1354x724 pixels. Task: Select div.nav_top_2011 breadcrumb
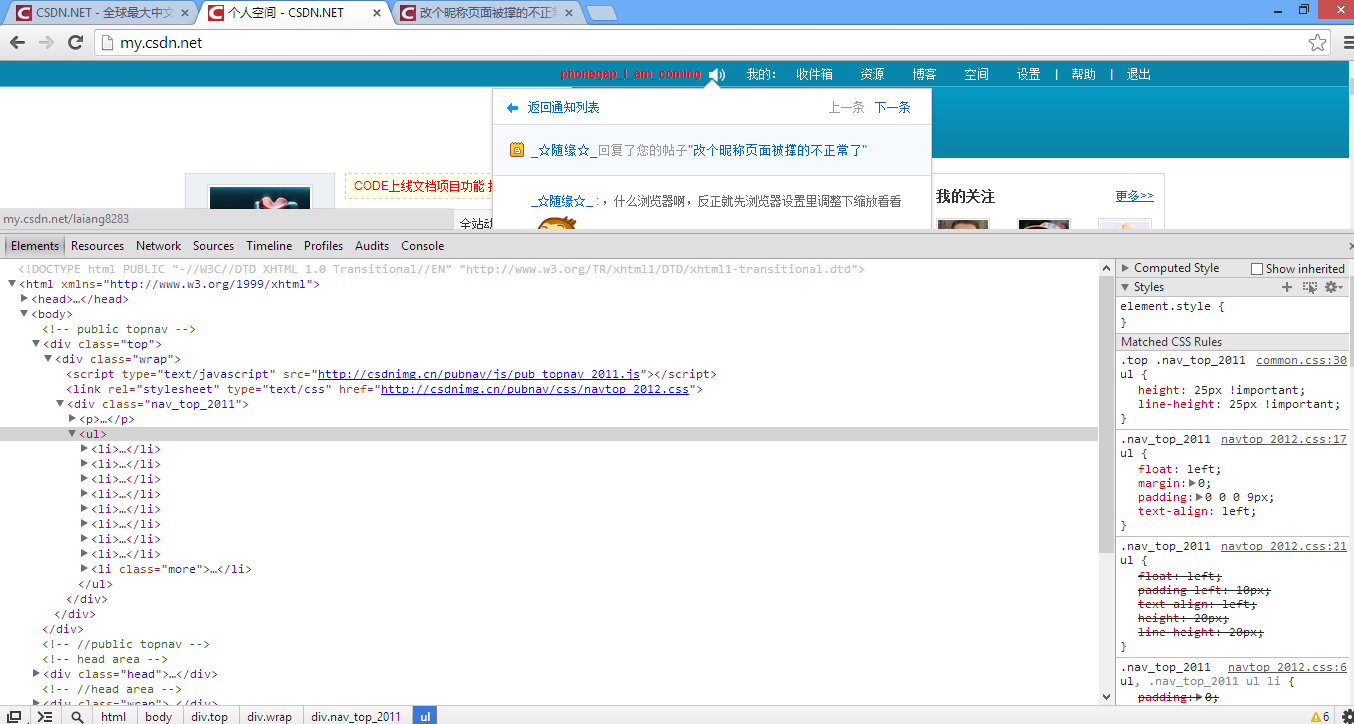click(355, 717)
